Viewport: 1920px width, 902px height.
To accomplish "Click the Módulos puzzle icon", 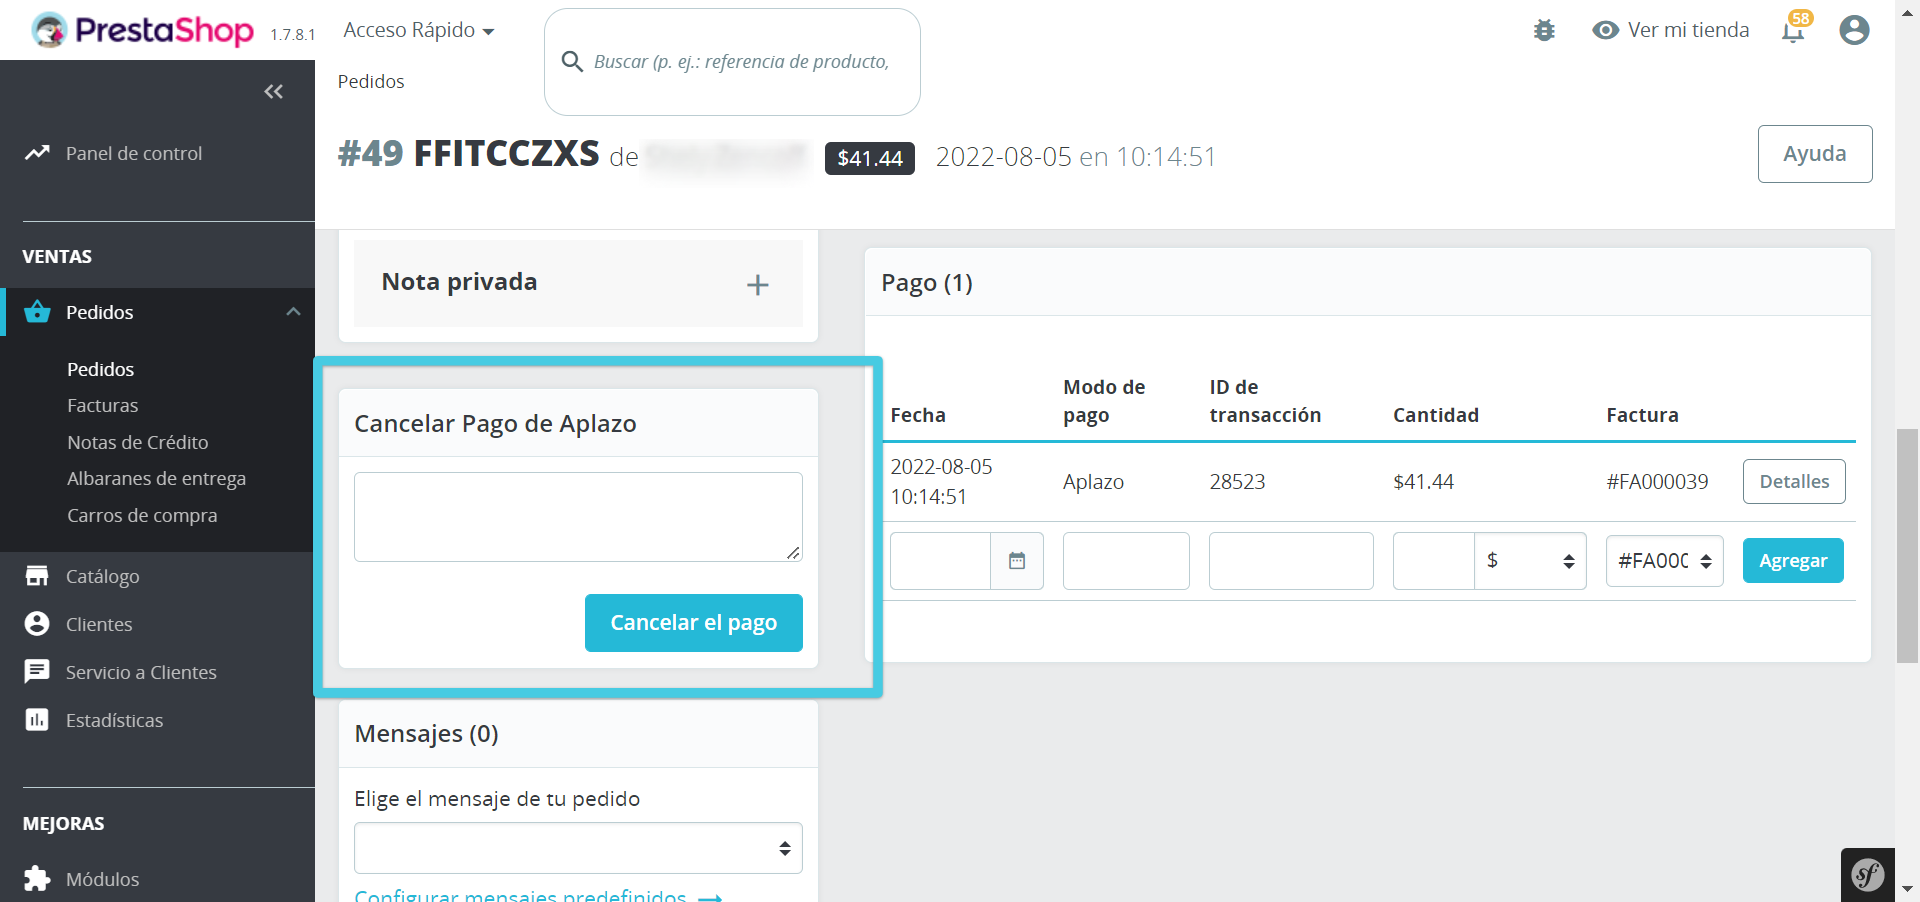I will coord(37,879).
